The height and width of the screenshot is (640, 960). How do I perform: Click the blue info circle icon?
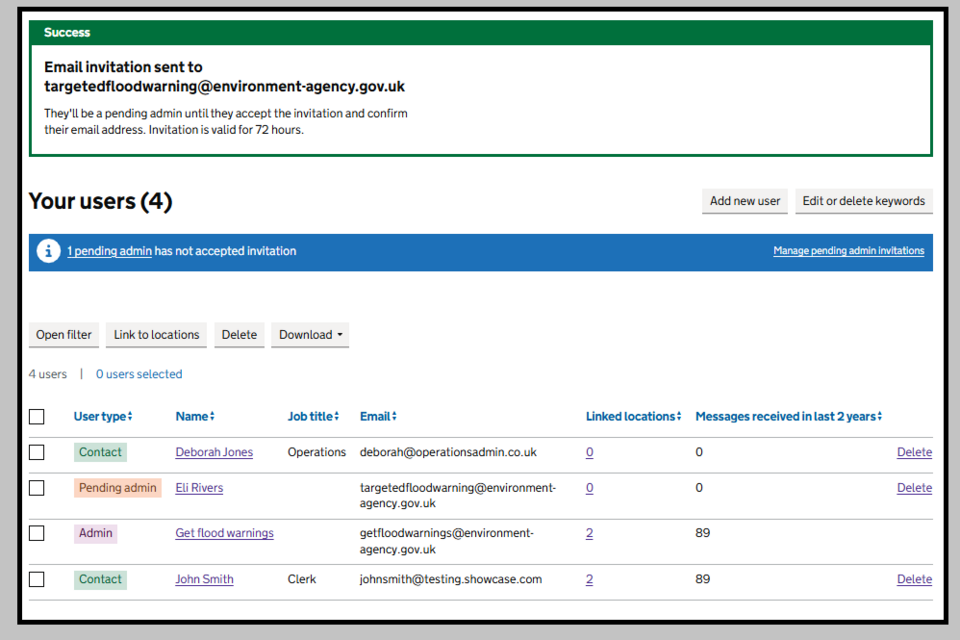coord(49,251)
